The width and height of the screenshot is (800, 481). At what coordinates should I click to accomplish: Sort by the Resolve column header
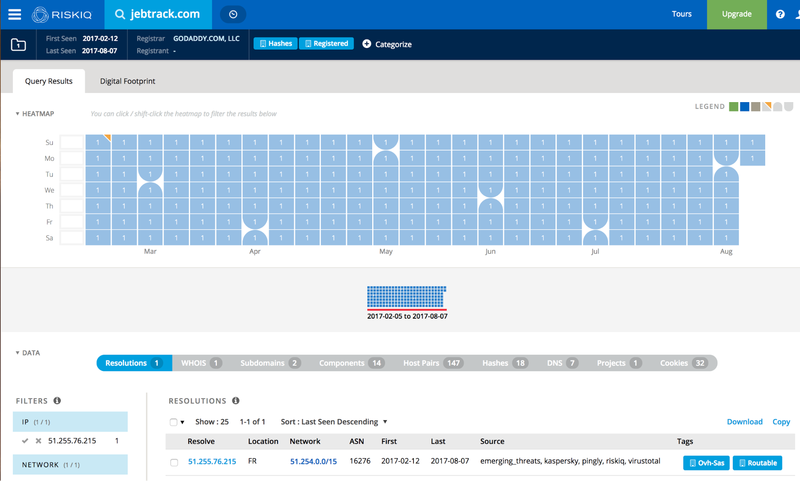point(201,441)
